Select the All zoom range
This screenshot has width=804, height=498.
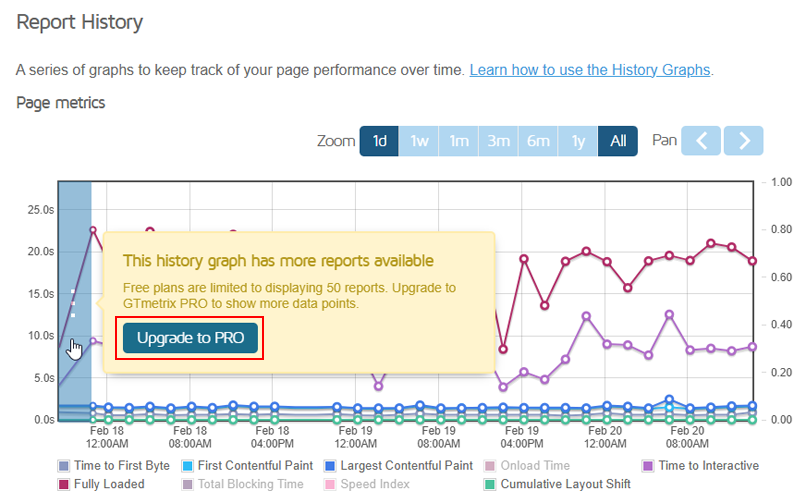click(x=618, y=141)
